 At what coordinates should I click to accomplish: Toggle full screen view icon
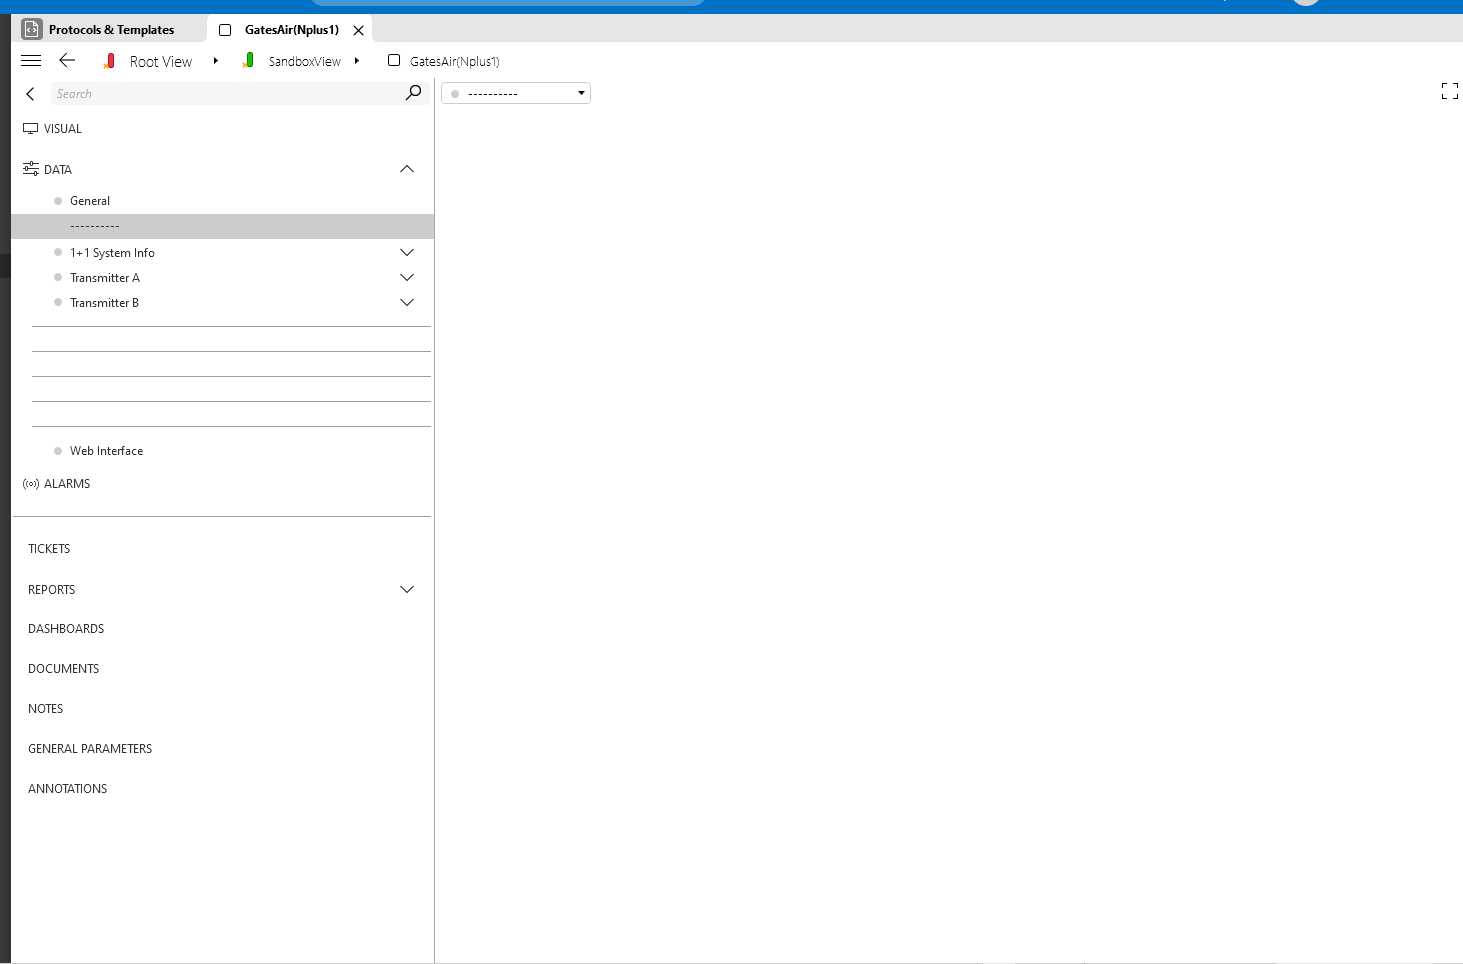tap(1449, 92)
